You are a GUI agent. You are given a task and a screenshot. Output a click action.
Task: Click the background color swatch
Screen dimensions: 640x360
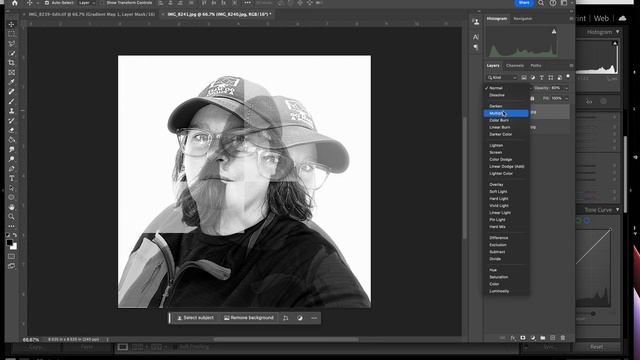(14, 247)
